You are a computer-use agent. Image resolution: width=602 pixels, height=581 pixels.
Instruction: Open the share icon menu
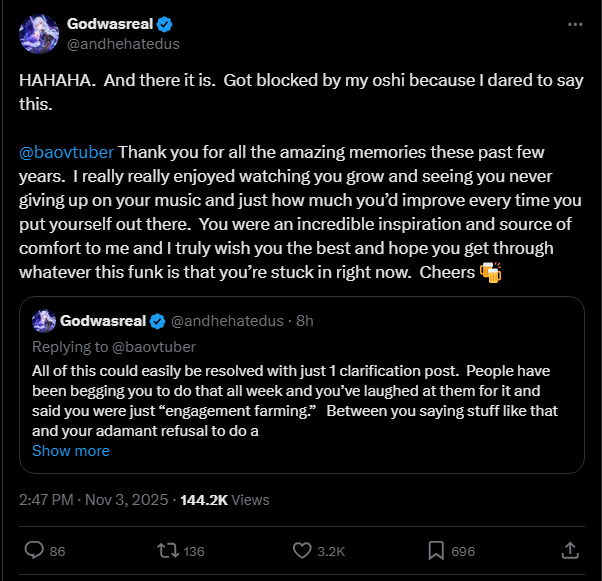[570, 550]
